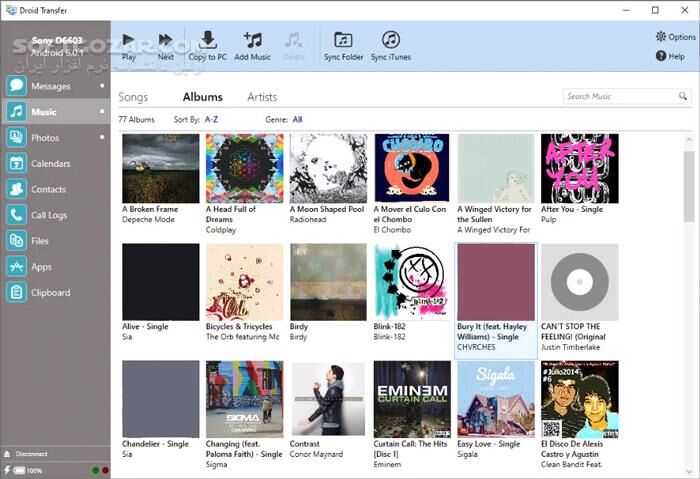Click the Search Music field

[620, 97]
